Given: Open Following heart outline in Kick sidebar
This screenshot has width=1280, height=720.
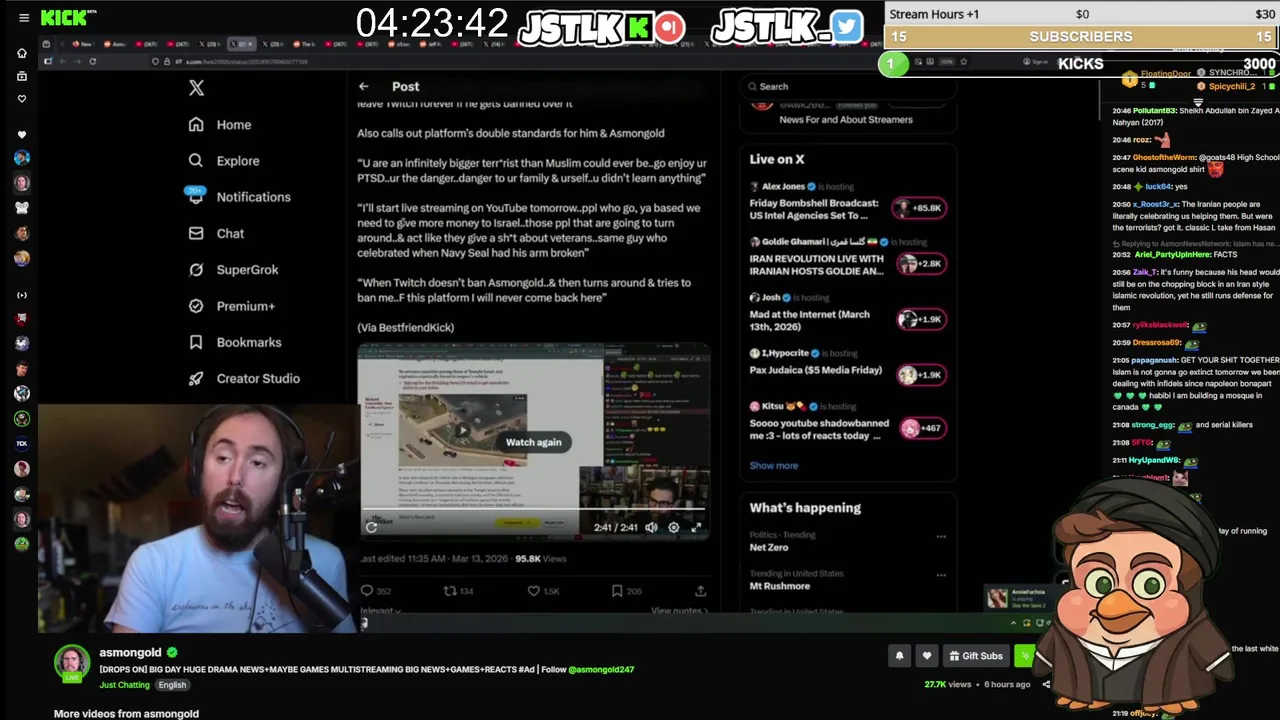Looking at the screenshot, I should 22,99.
